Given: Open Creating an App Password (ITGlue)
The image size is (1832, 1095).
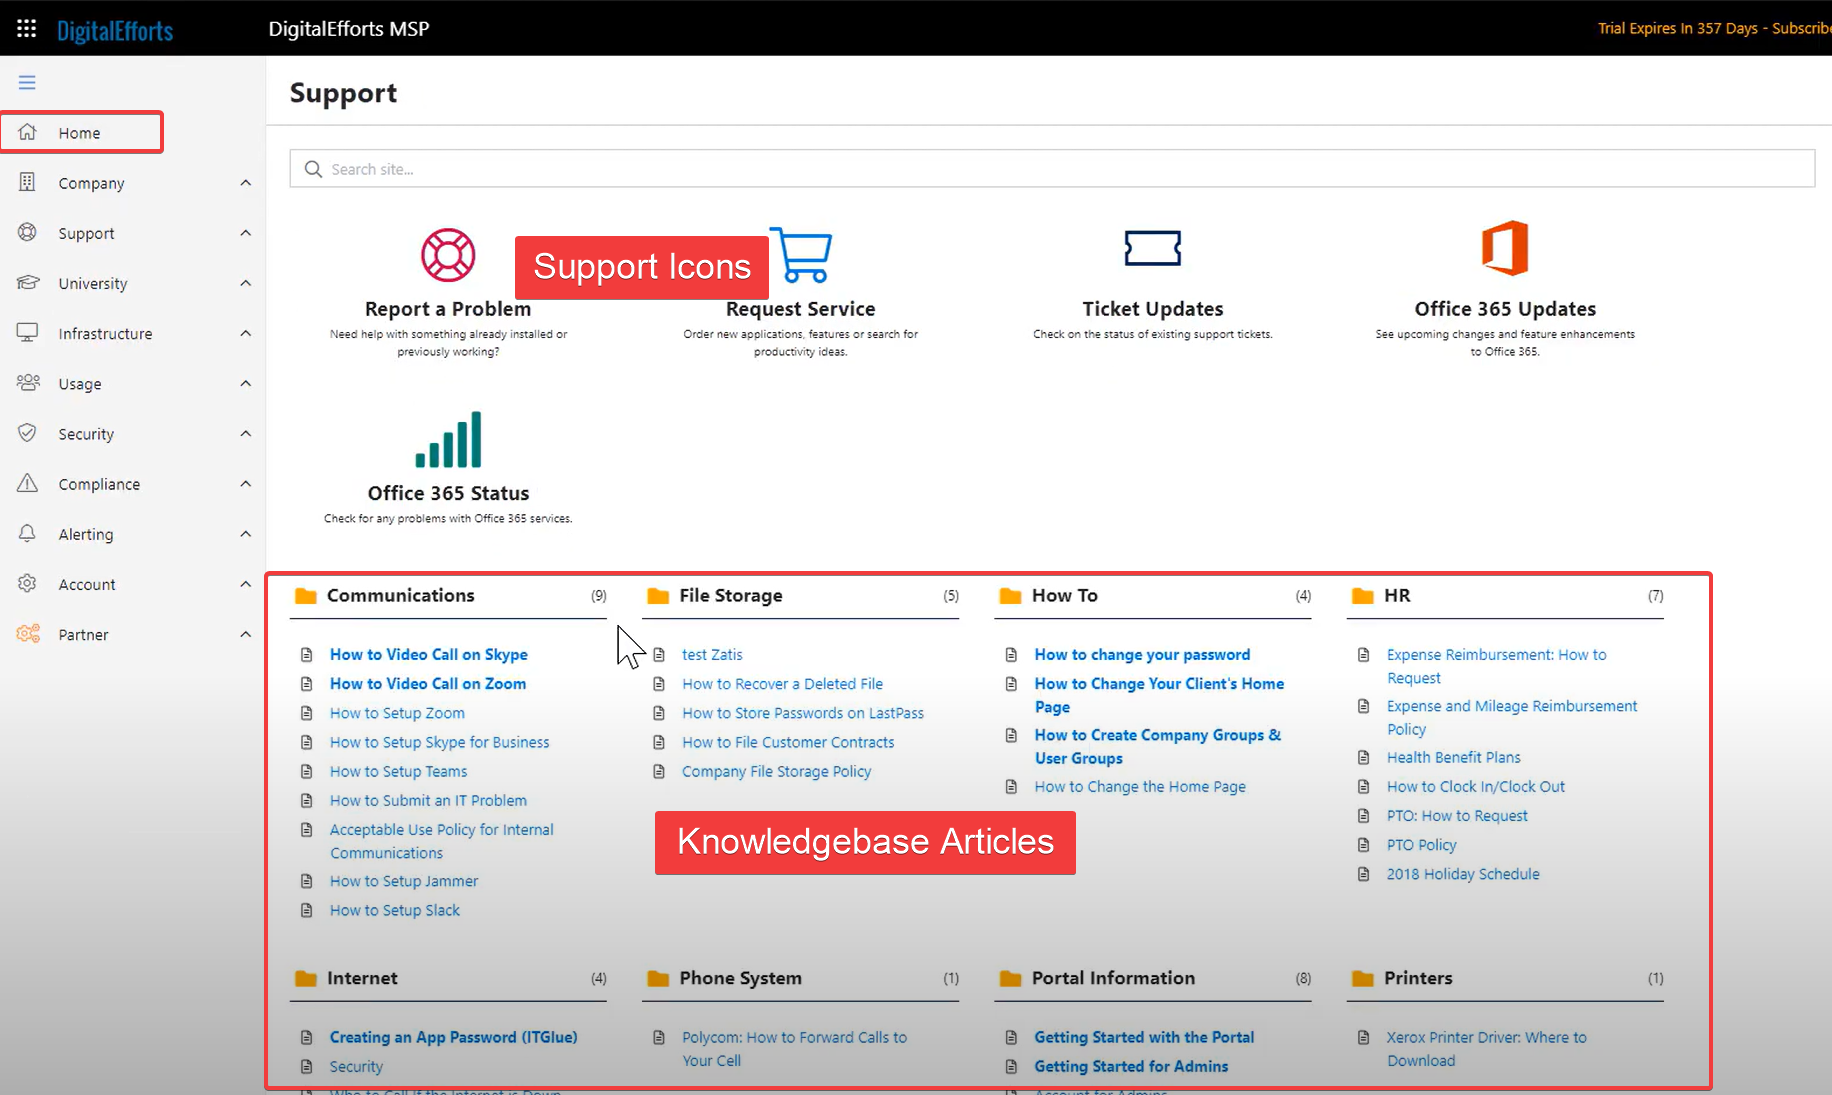Looking at the screenshot, I should (x=454, y=1037).
